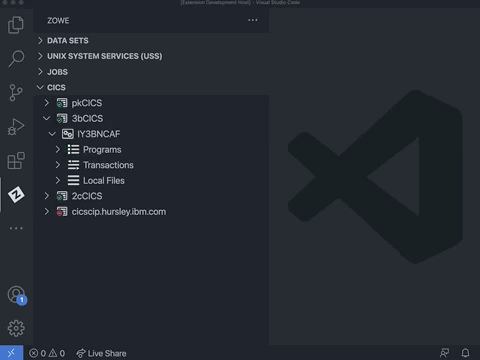Screen dimensions: 480x360
Task: Collapse the IY3BNCAF region chevron
Action: [x=52, y=134]
